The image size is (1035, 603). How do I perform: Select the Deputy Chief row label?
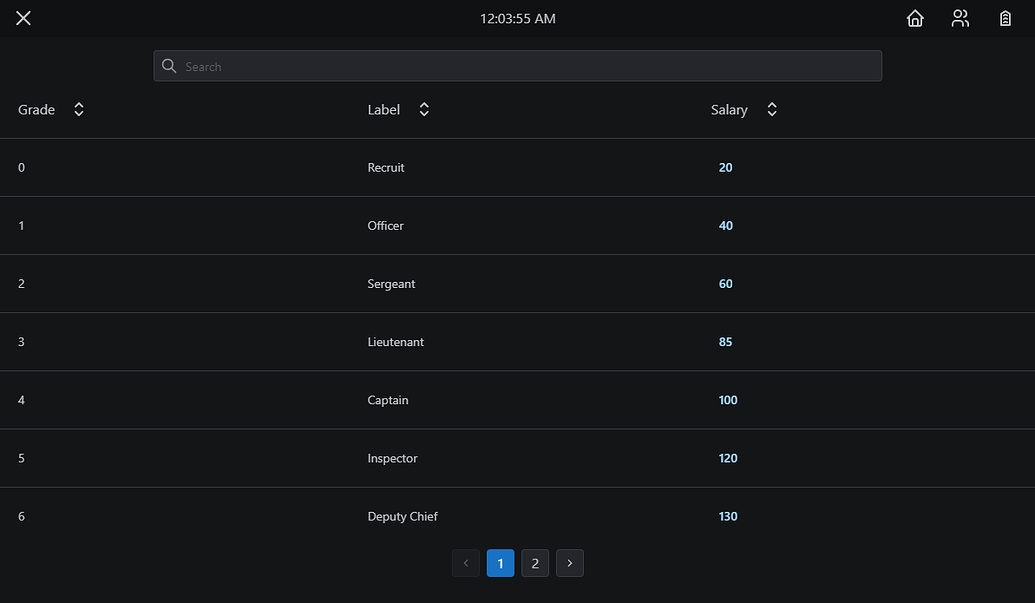coord(403,516)
